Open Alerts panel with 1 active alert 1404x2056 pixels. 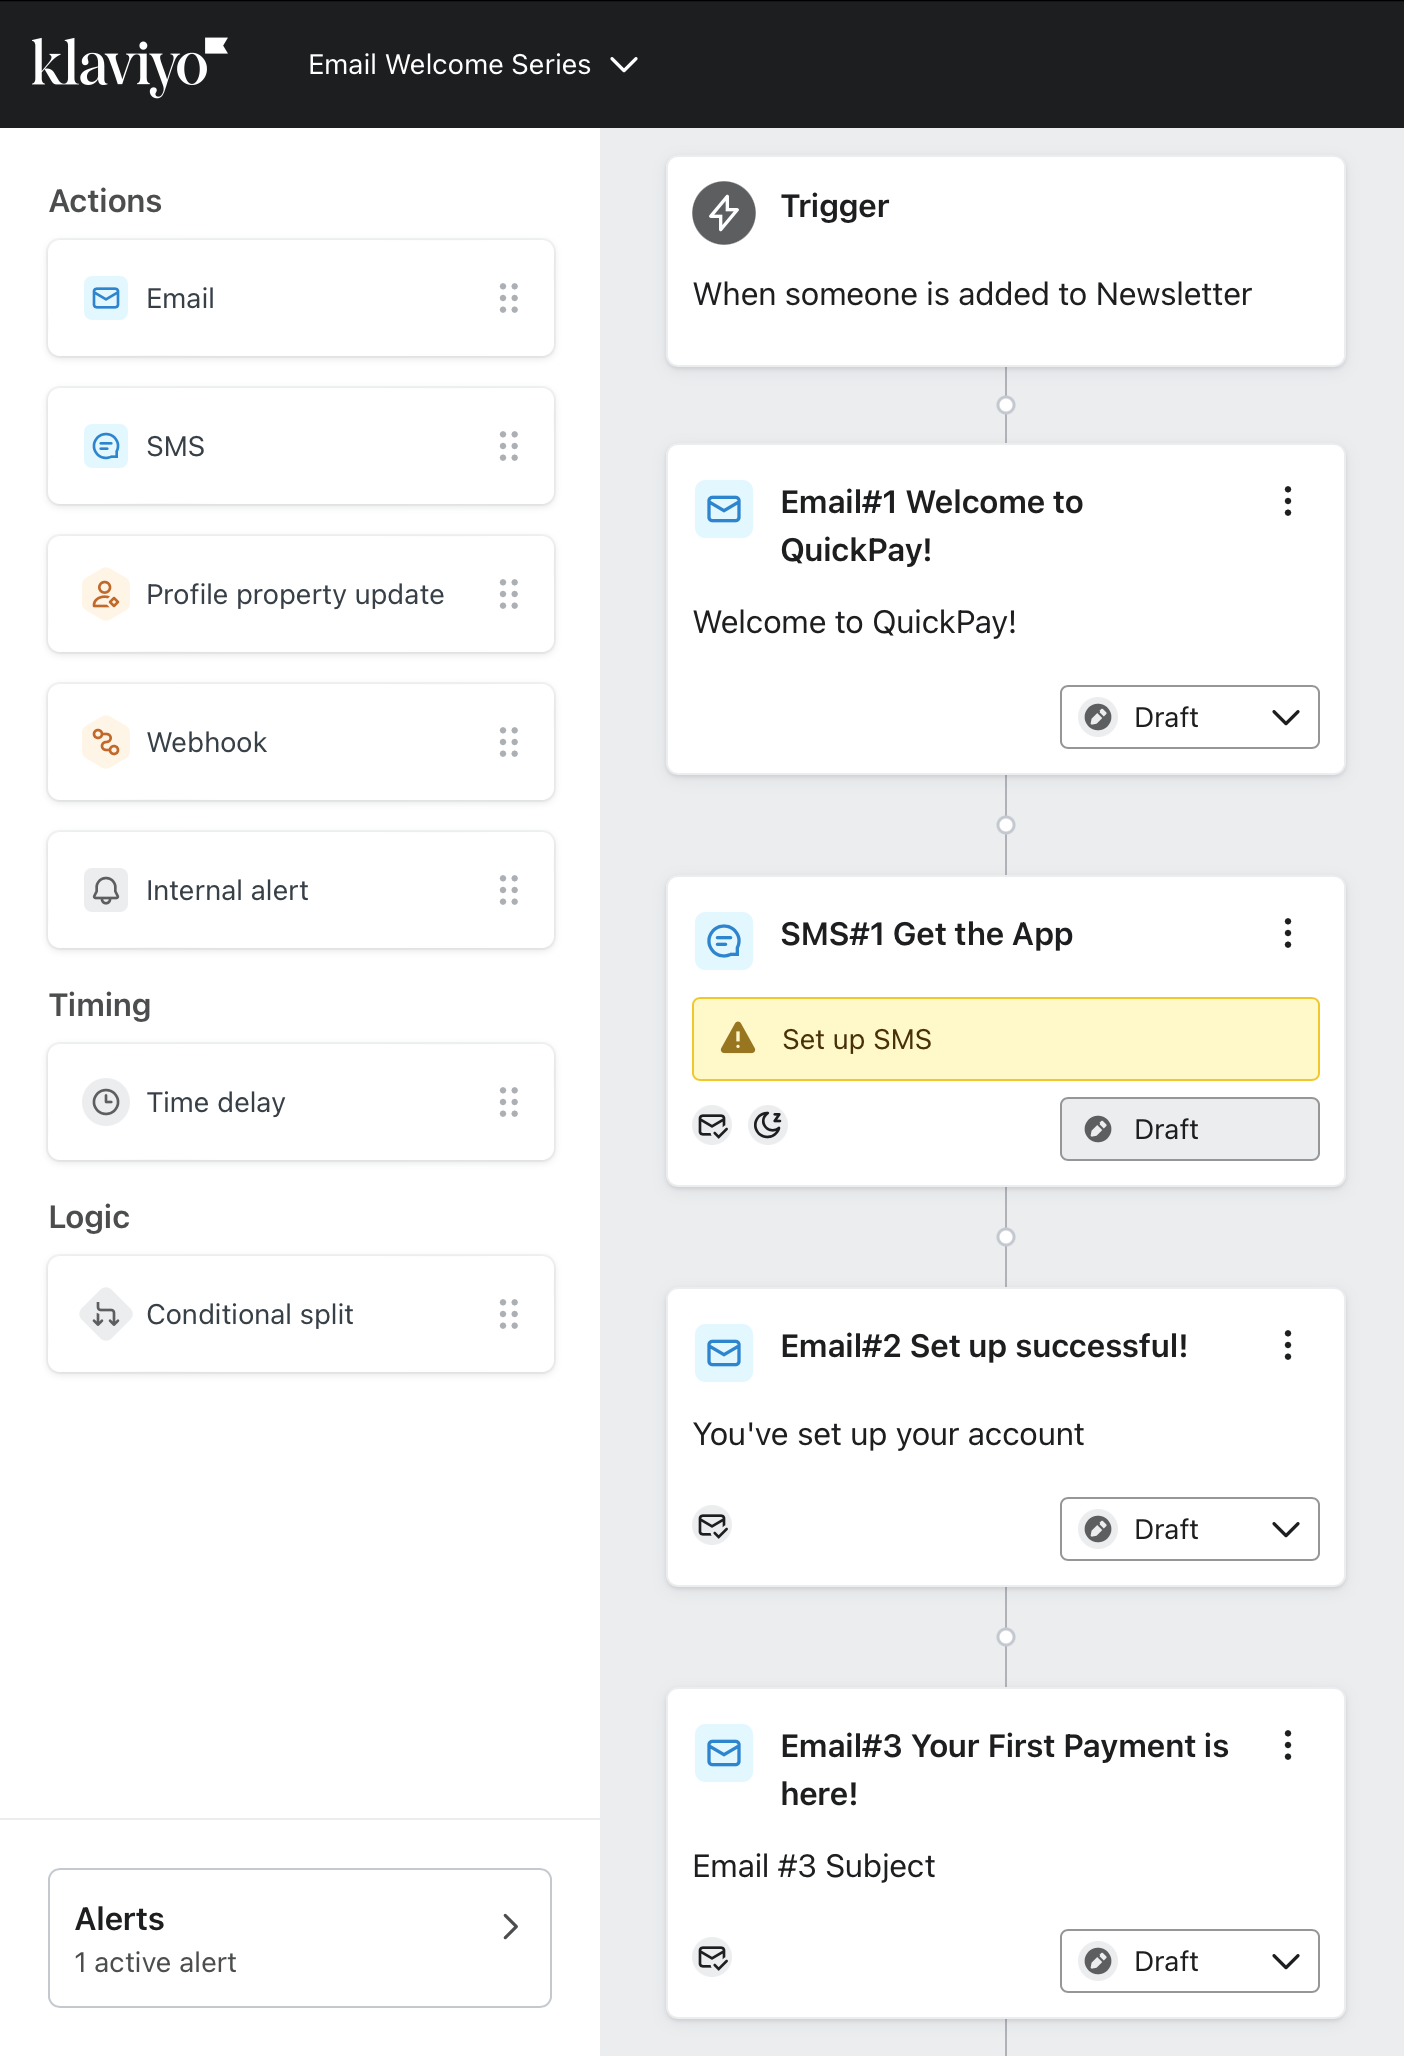click(300, 1938)
